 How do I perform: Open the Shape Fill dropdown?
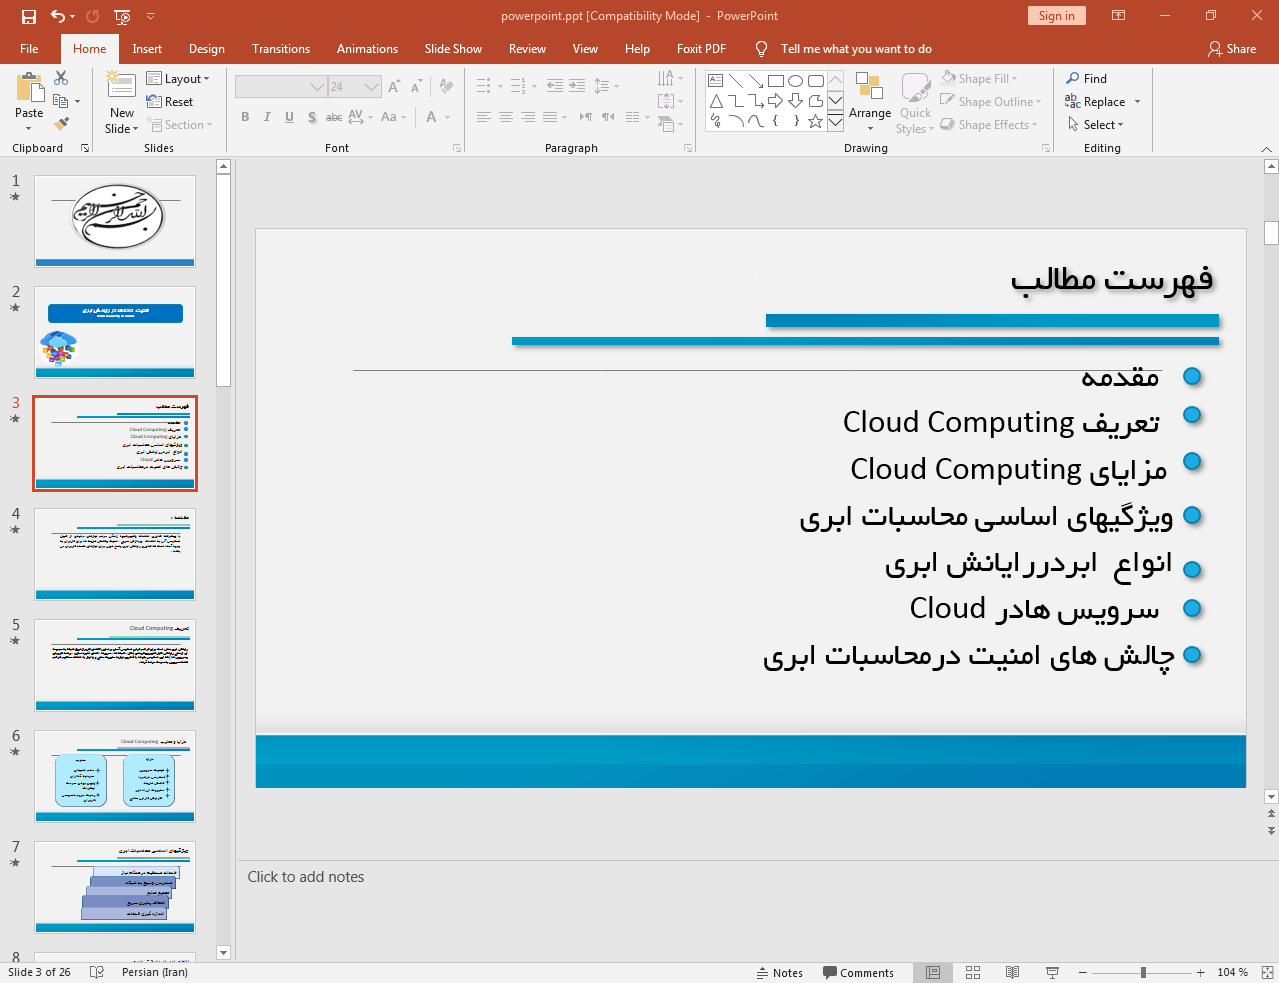pyautogui.click(x=979, y=78)
